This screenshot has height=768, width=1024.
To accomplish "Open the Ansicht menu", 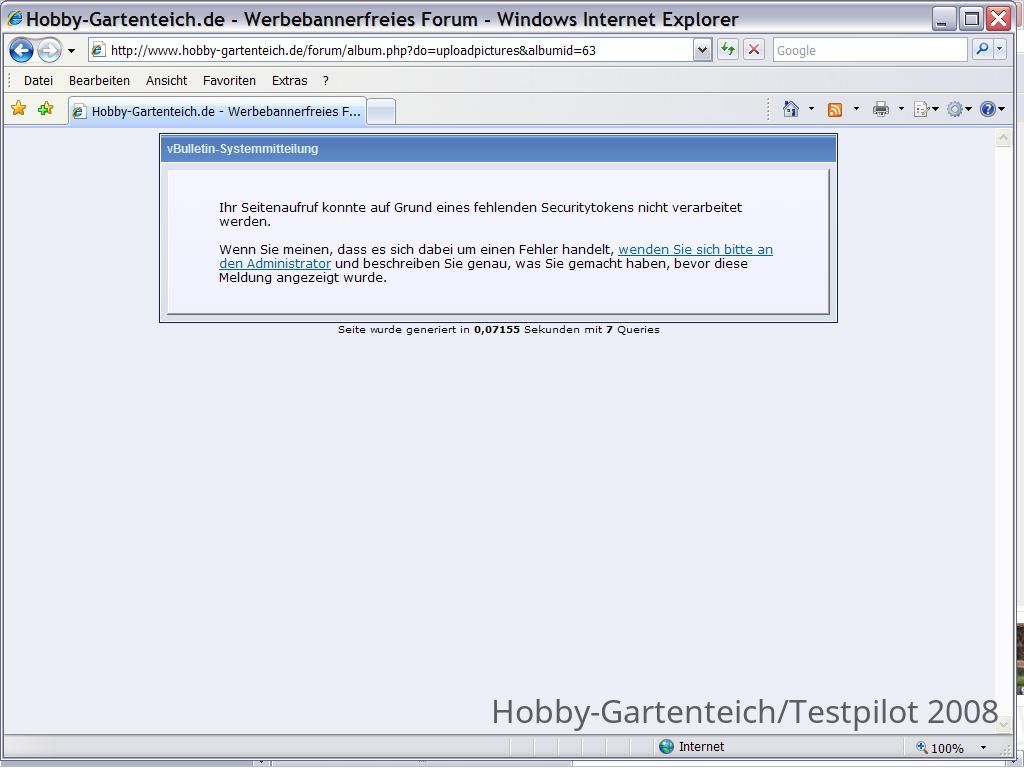I will (167, 80).
